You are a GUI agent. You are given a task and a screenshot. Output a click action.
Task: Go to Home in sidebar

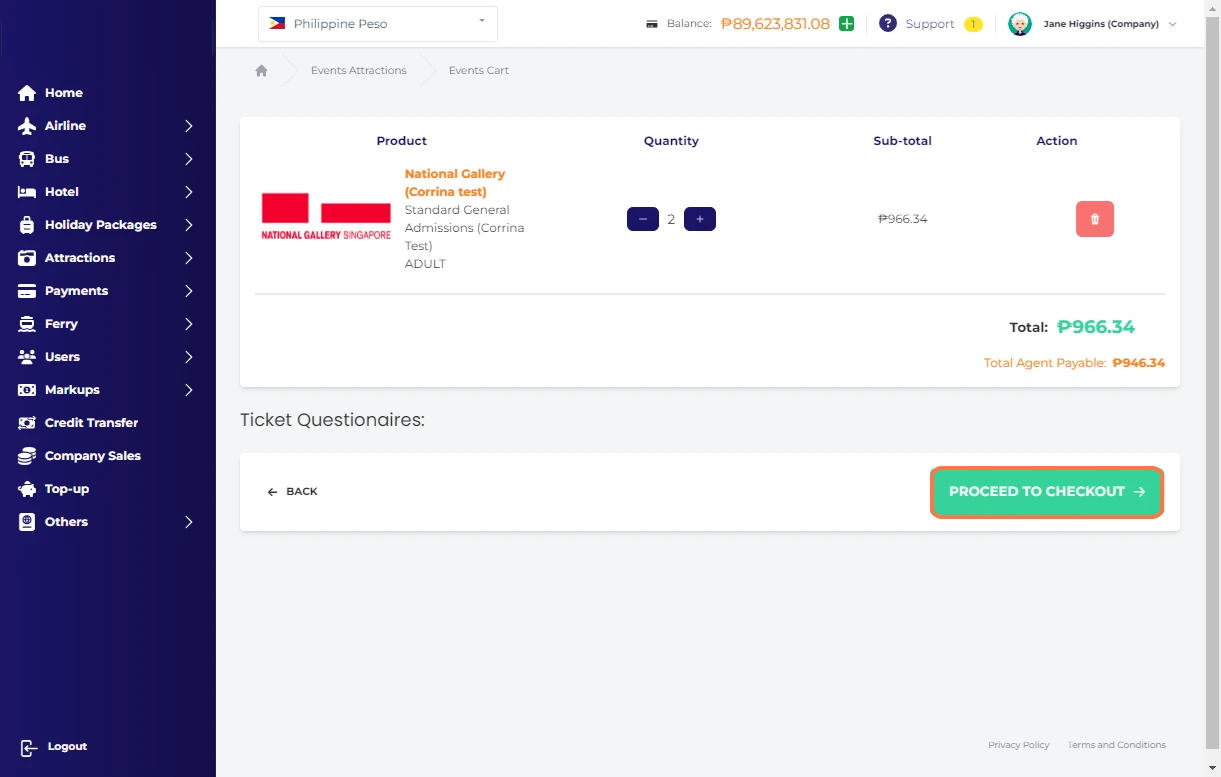(63, 93)
